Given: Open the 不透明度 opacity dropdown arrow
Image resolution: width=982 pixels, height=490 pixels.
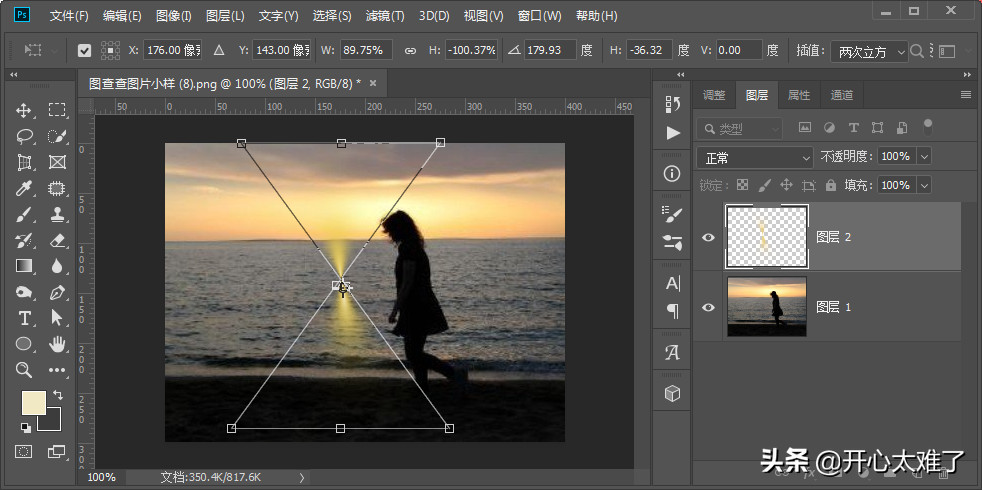Looking at the screenshot, I should 923,157.
